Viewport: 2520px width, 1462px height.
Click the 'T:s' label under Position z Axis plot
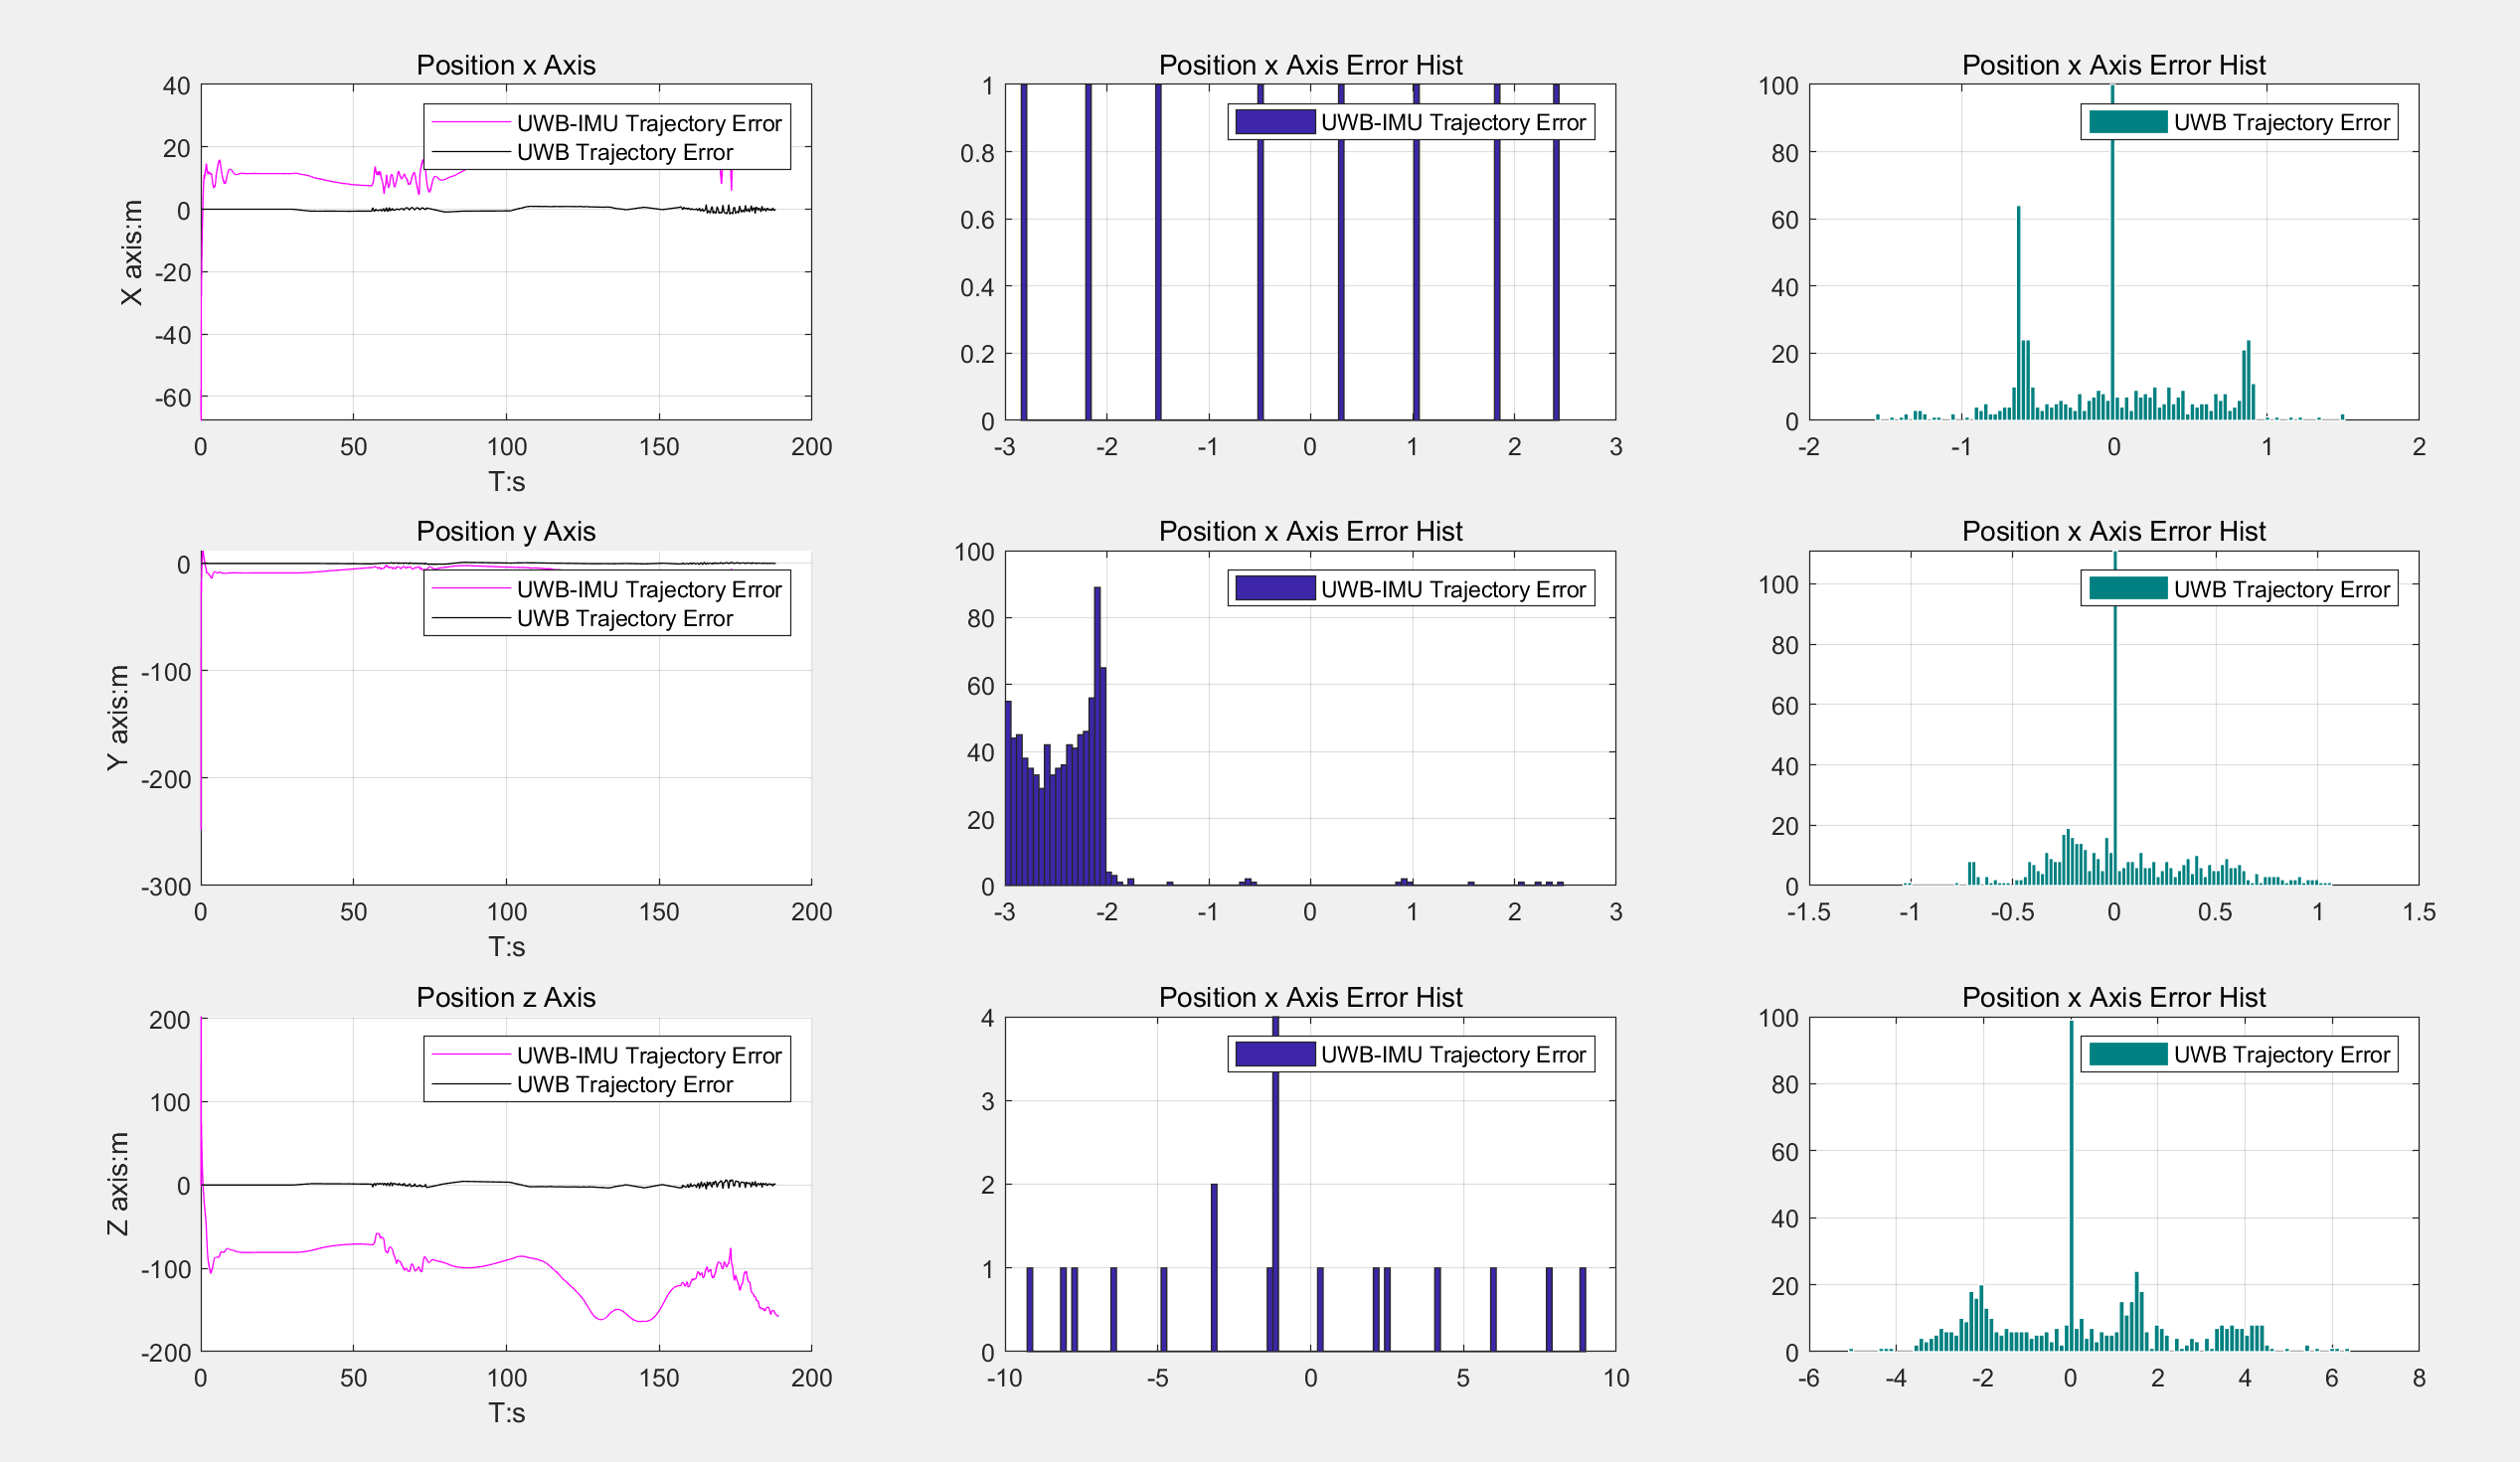coord(506,1412)
